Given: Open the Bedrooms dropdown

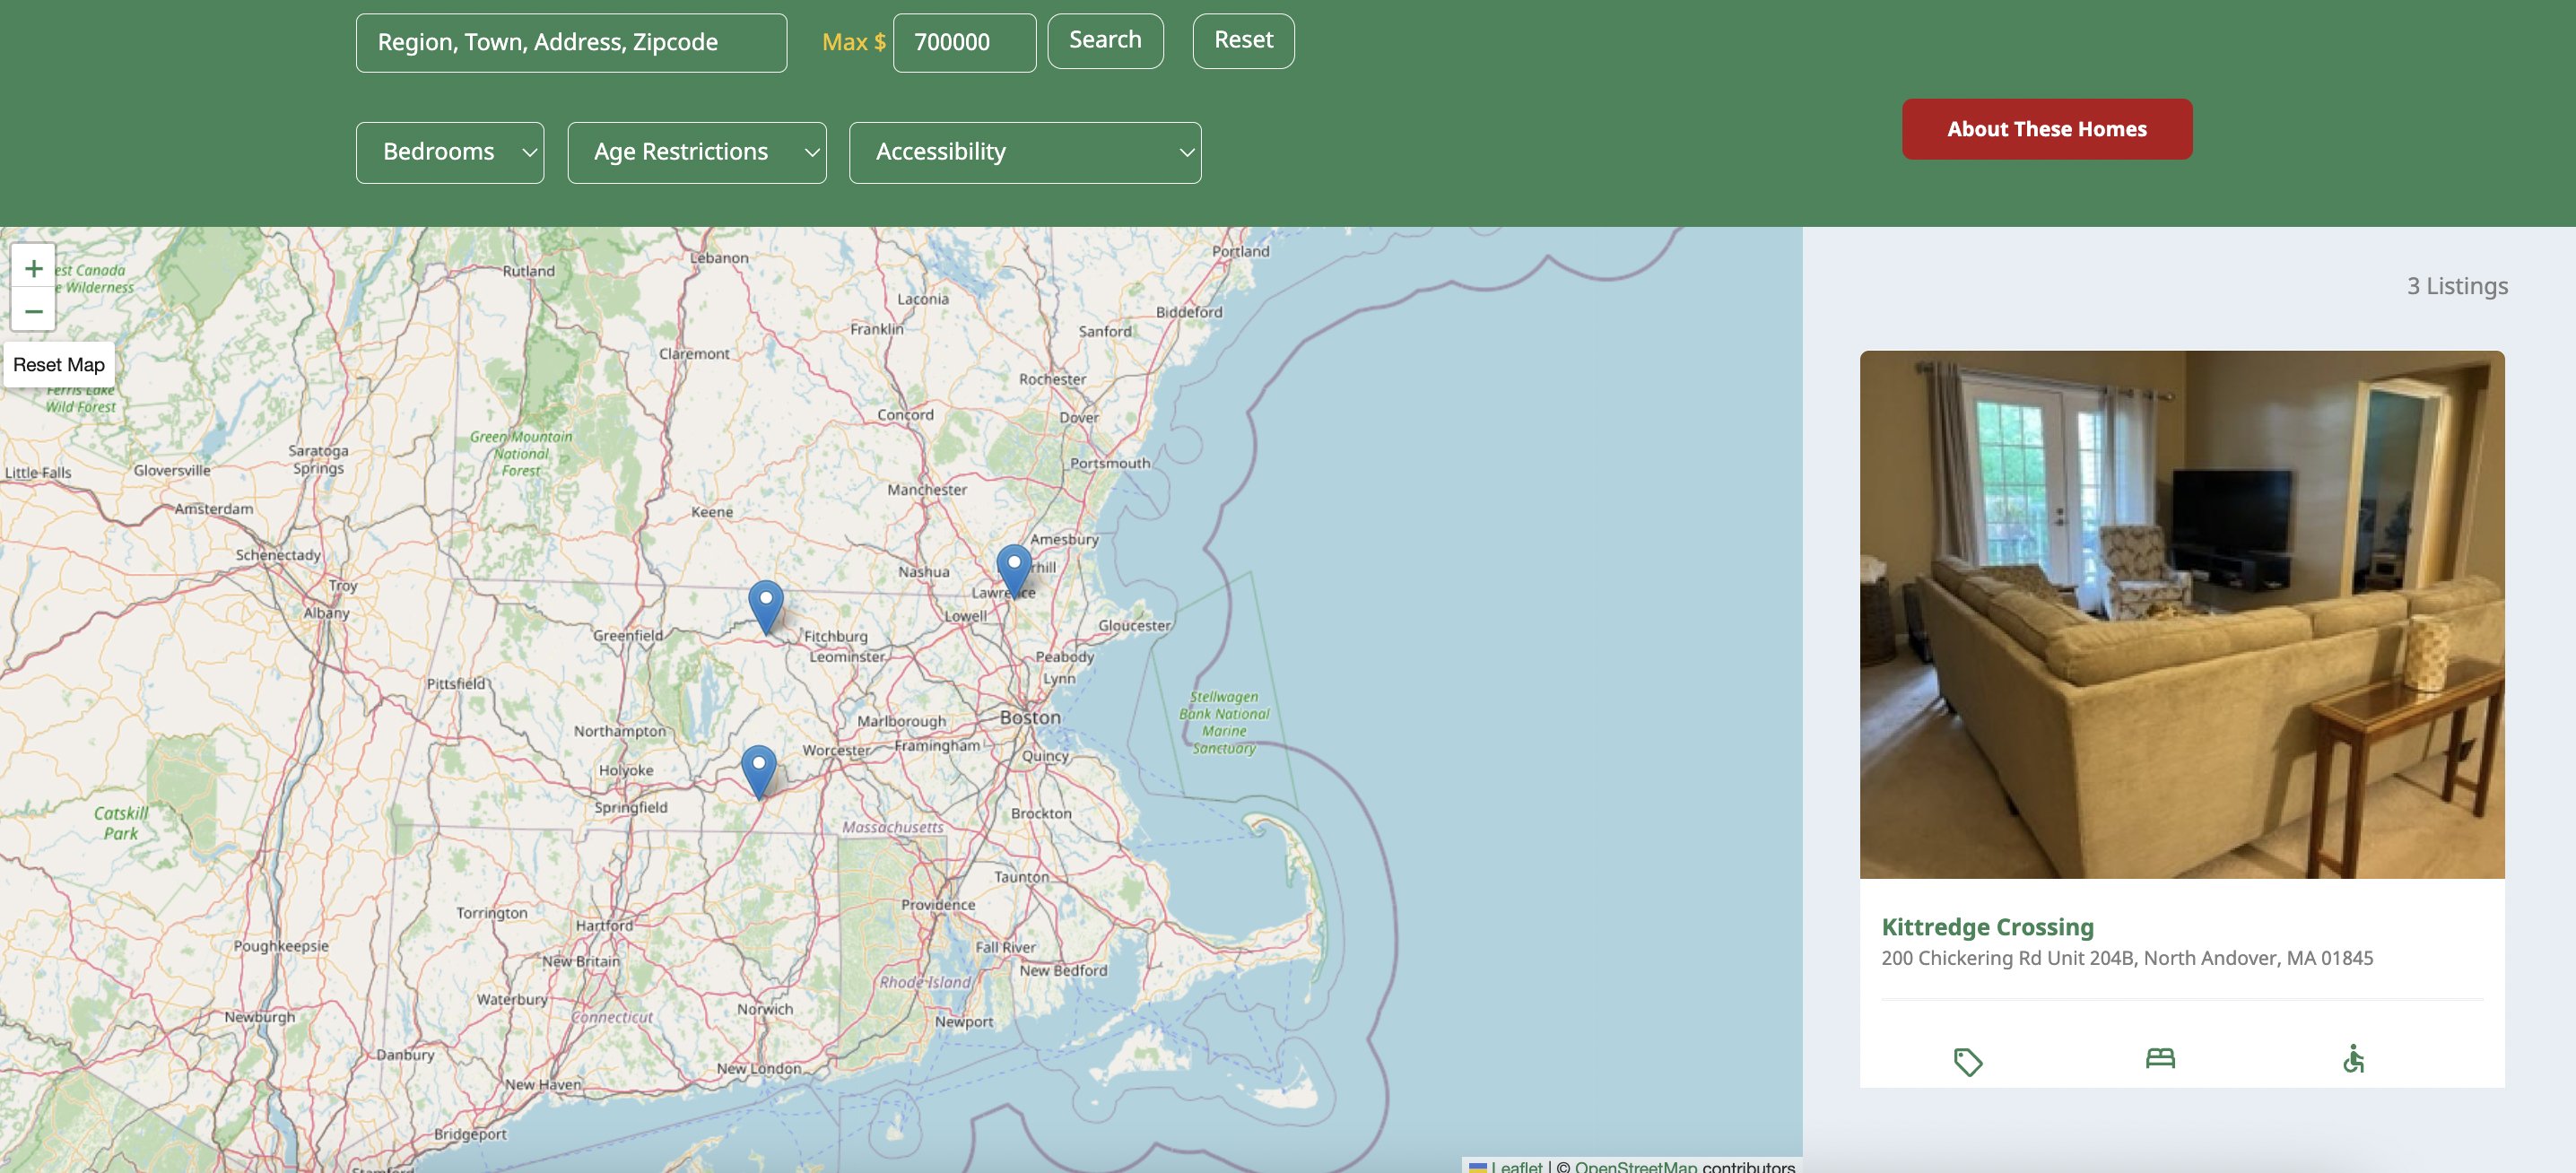Looking at the screenshot, I should [450, 152].
